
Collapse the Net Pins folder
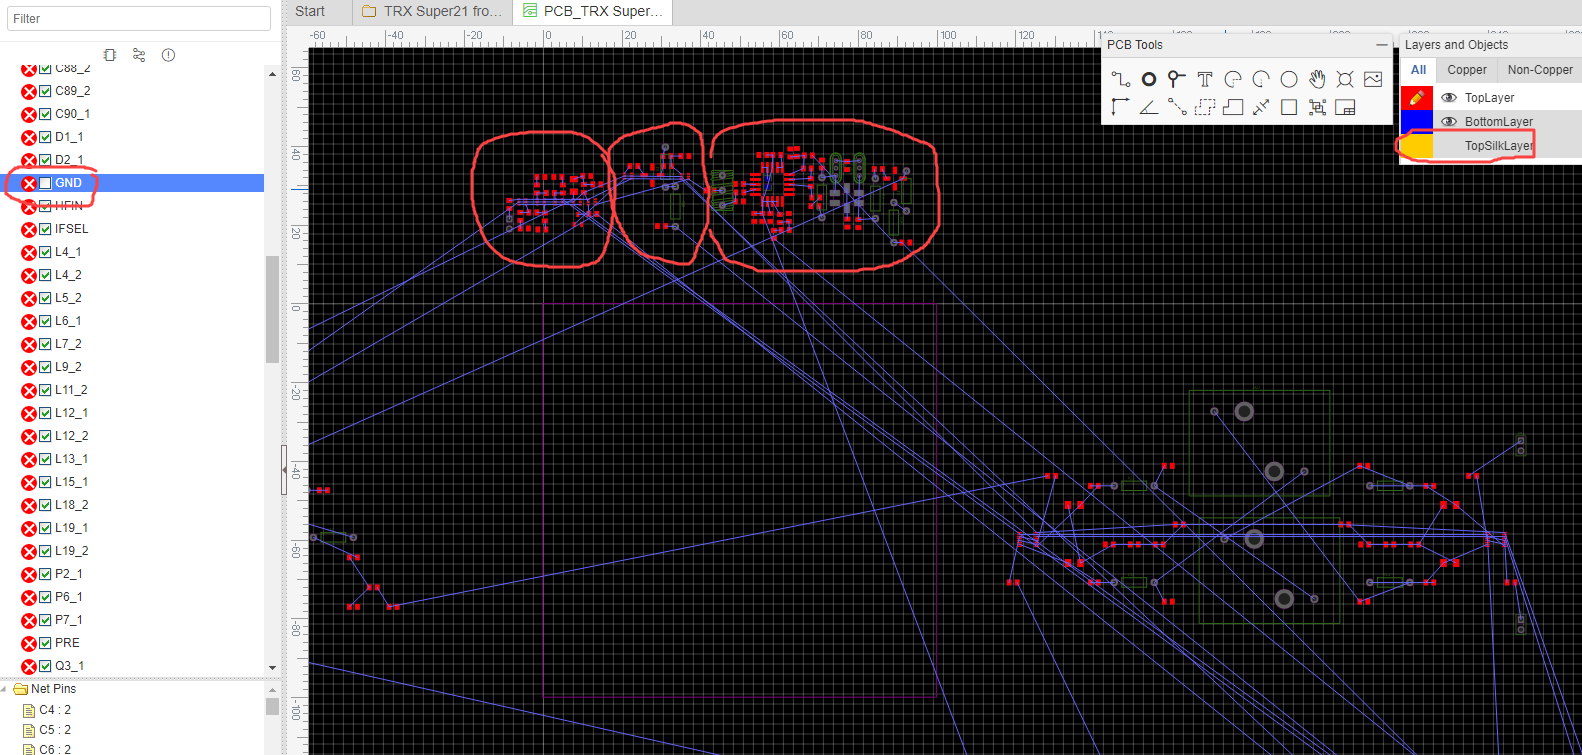click(6, 689)
